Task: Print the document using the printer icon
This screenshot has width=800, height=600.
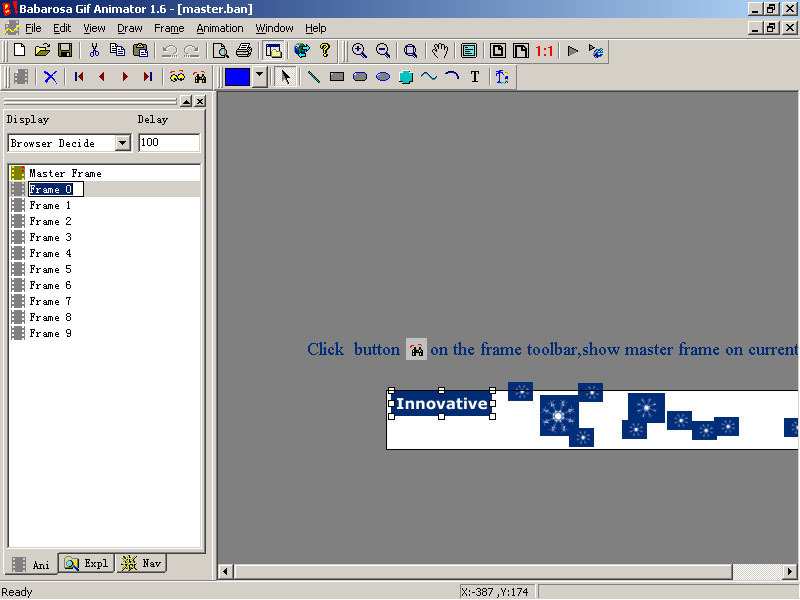Action: tap(244, 50)
